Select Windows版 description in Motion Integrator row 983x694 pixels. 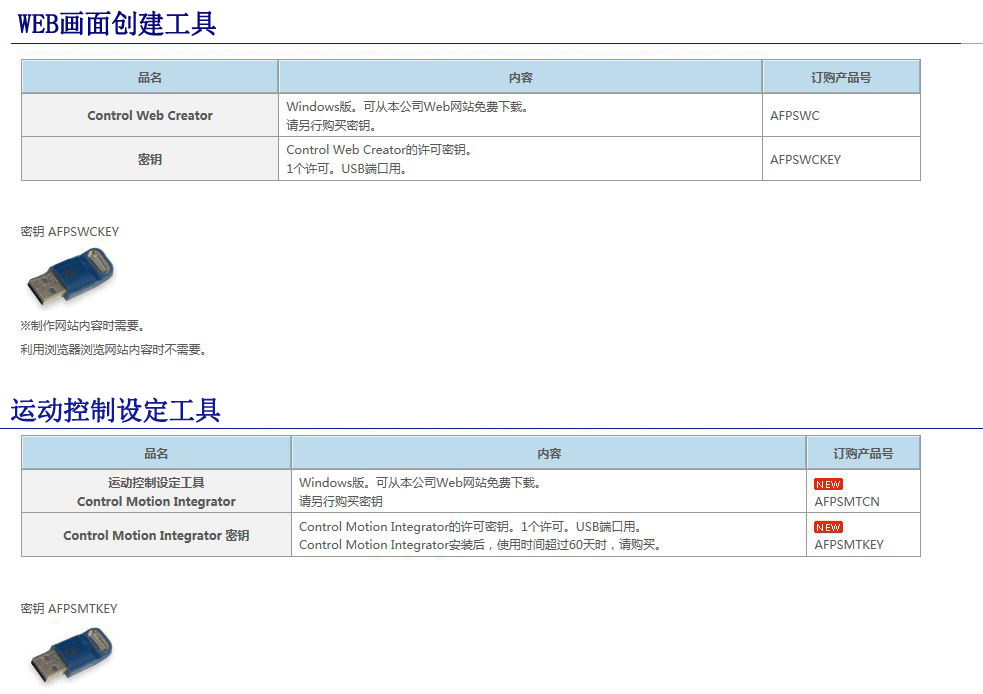420,483
